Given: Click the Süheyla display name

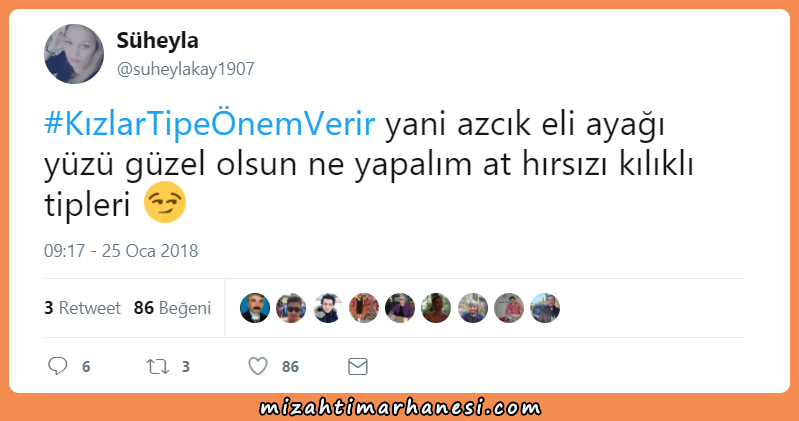Looking at the screenshot, I should tap(157, 40).
